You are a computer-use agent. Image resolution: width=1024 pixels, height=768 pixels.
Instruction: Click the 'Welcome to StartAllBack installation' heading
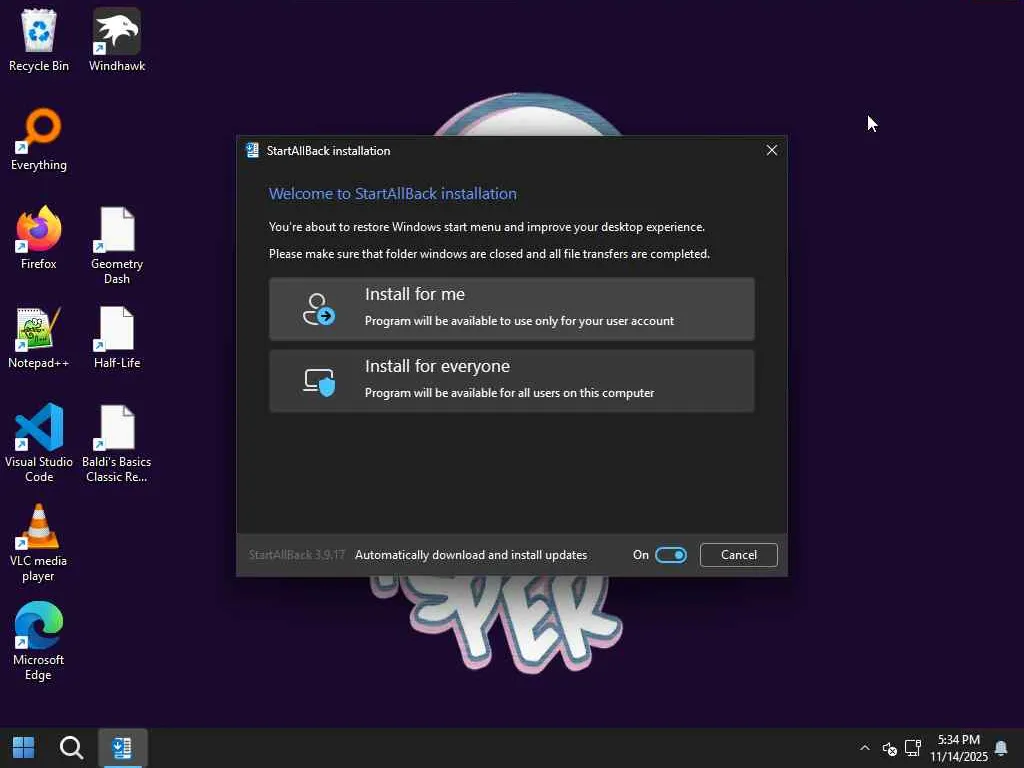(392, 194)
